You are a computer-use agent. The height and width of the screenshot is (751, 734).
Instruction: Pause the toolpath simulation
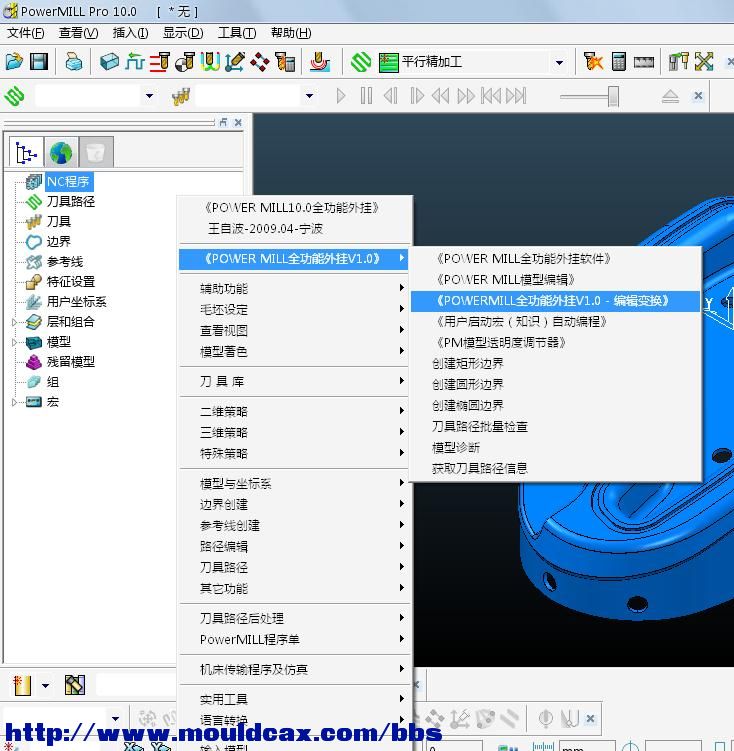[366, 96]
